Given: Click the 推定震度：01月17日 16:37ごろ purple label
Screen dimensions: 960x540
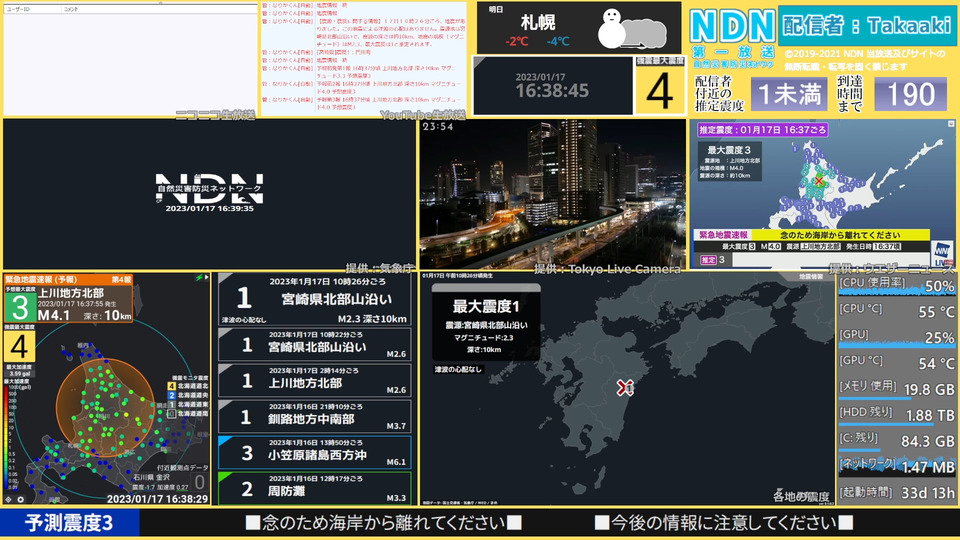Looking at the screenshot, I should click(x=762, y=130).
